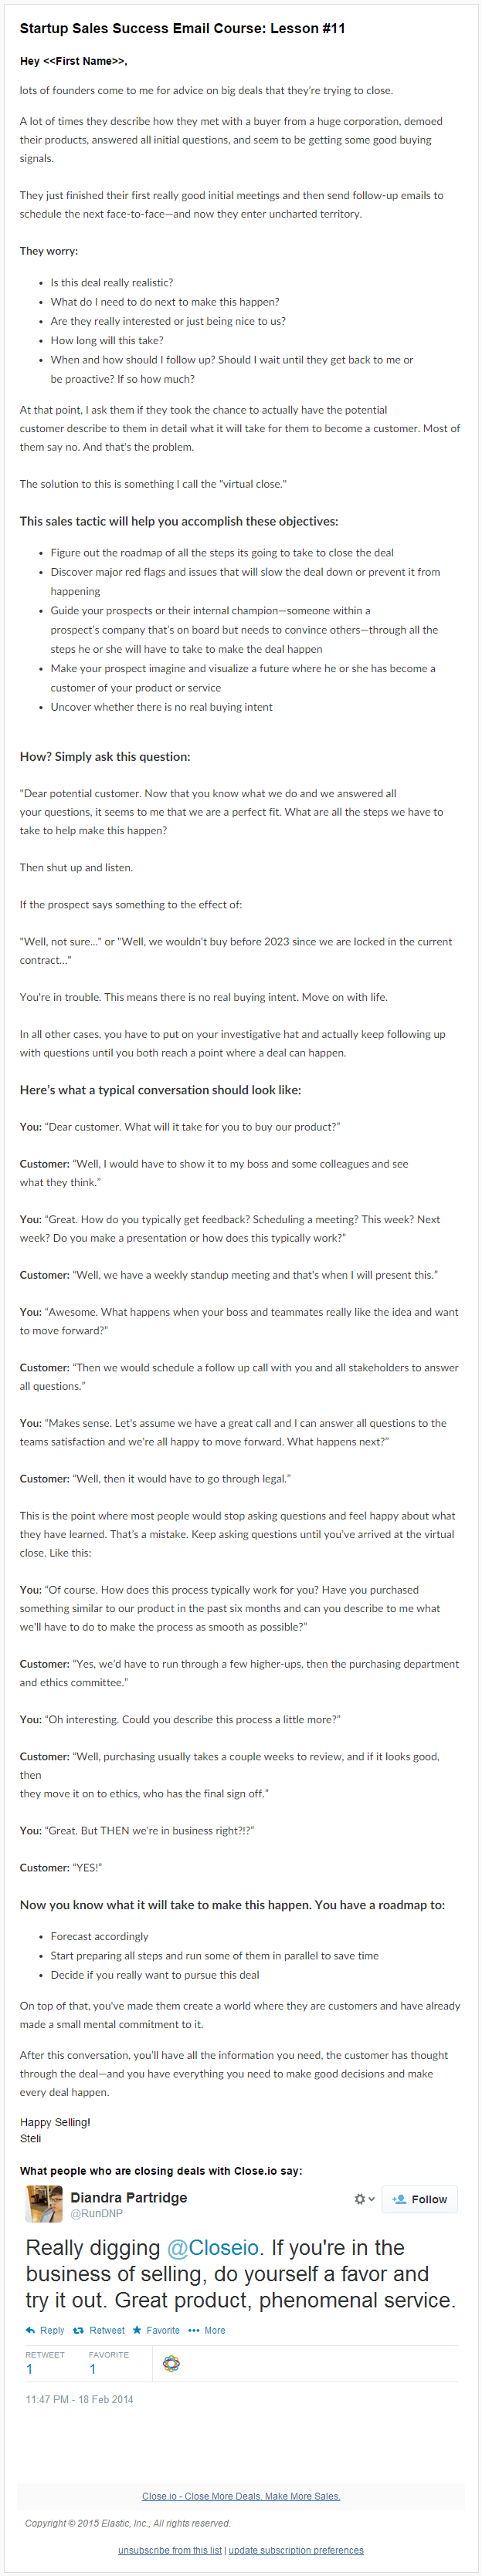Click unsubscribe from this list

pyautogui.click(x=170, y=2550)
